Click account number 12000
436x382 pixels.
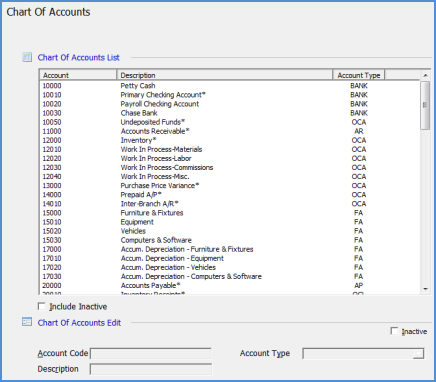52,140
